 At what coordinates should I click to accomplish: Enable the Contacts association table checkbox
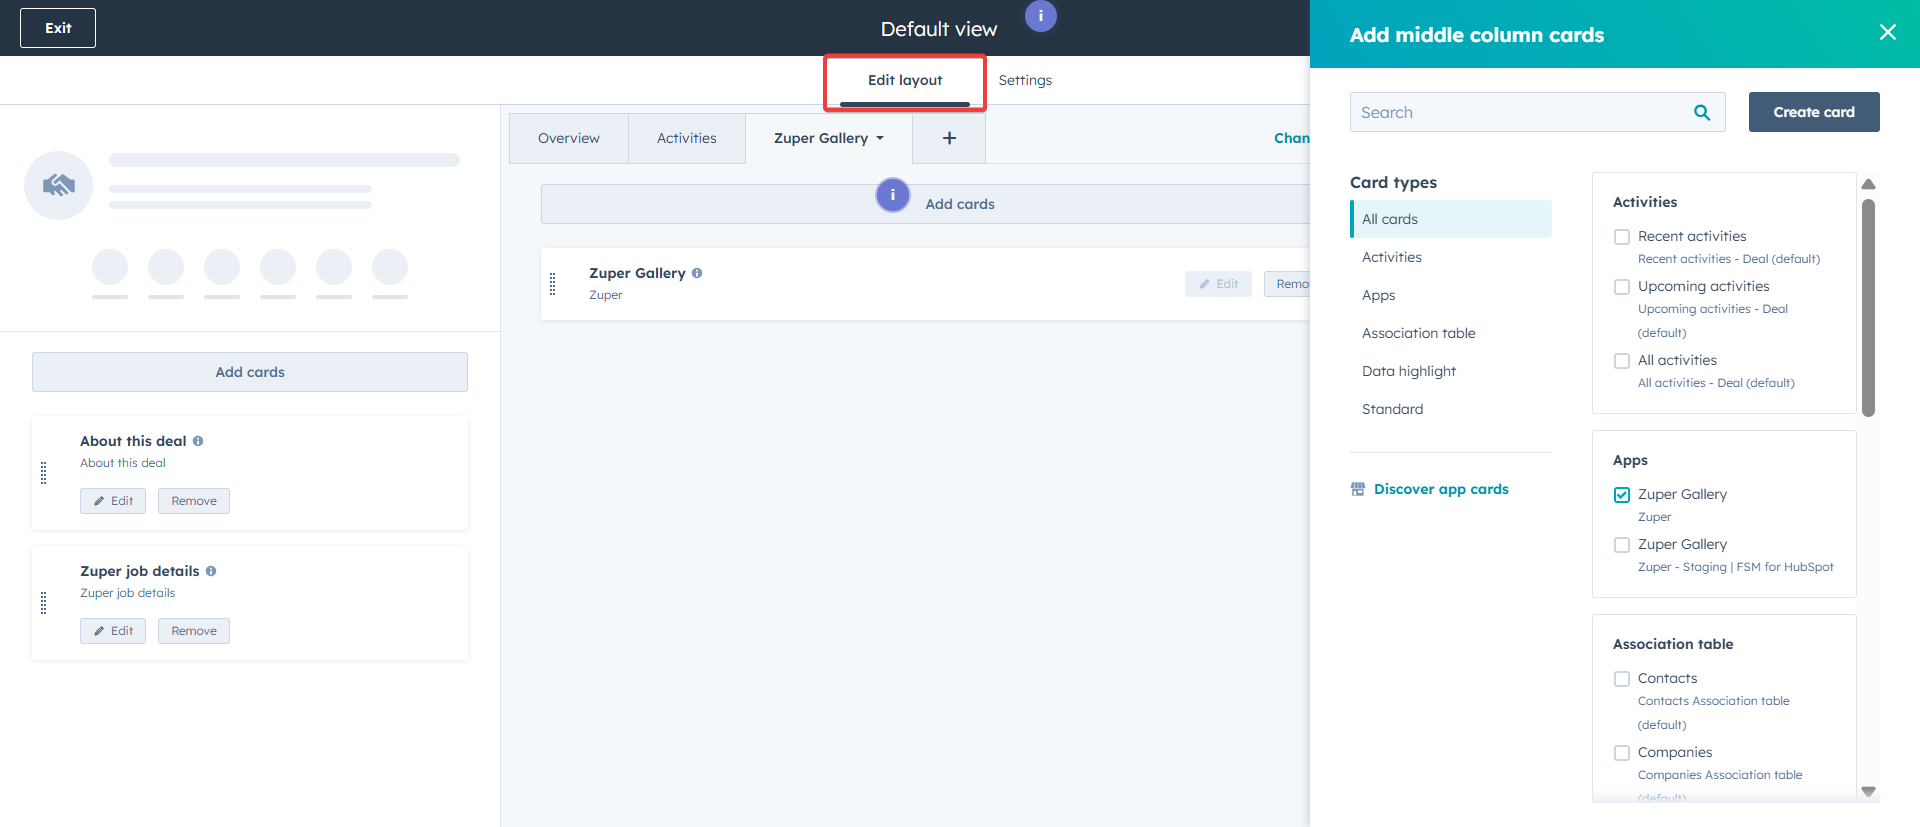[x=1622, y=679]
